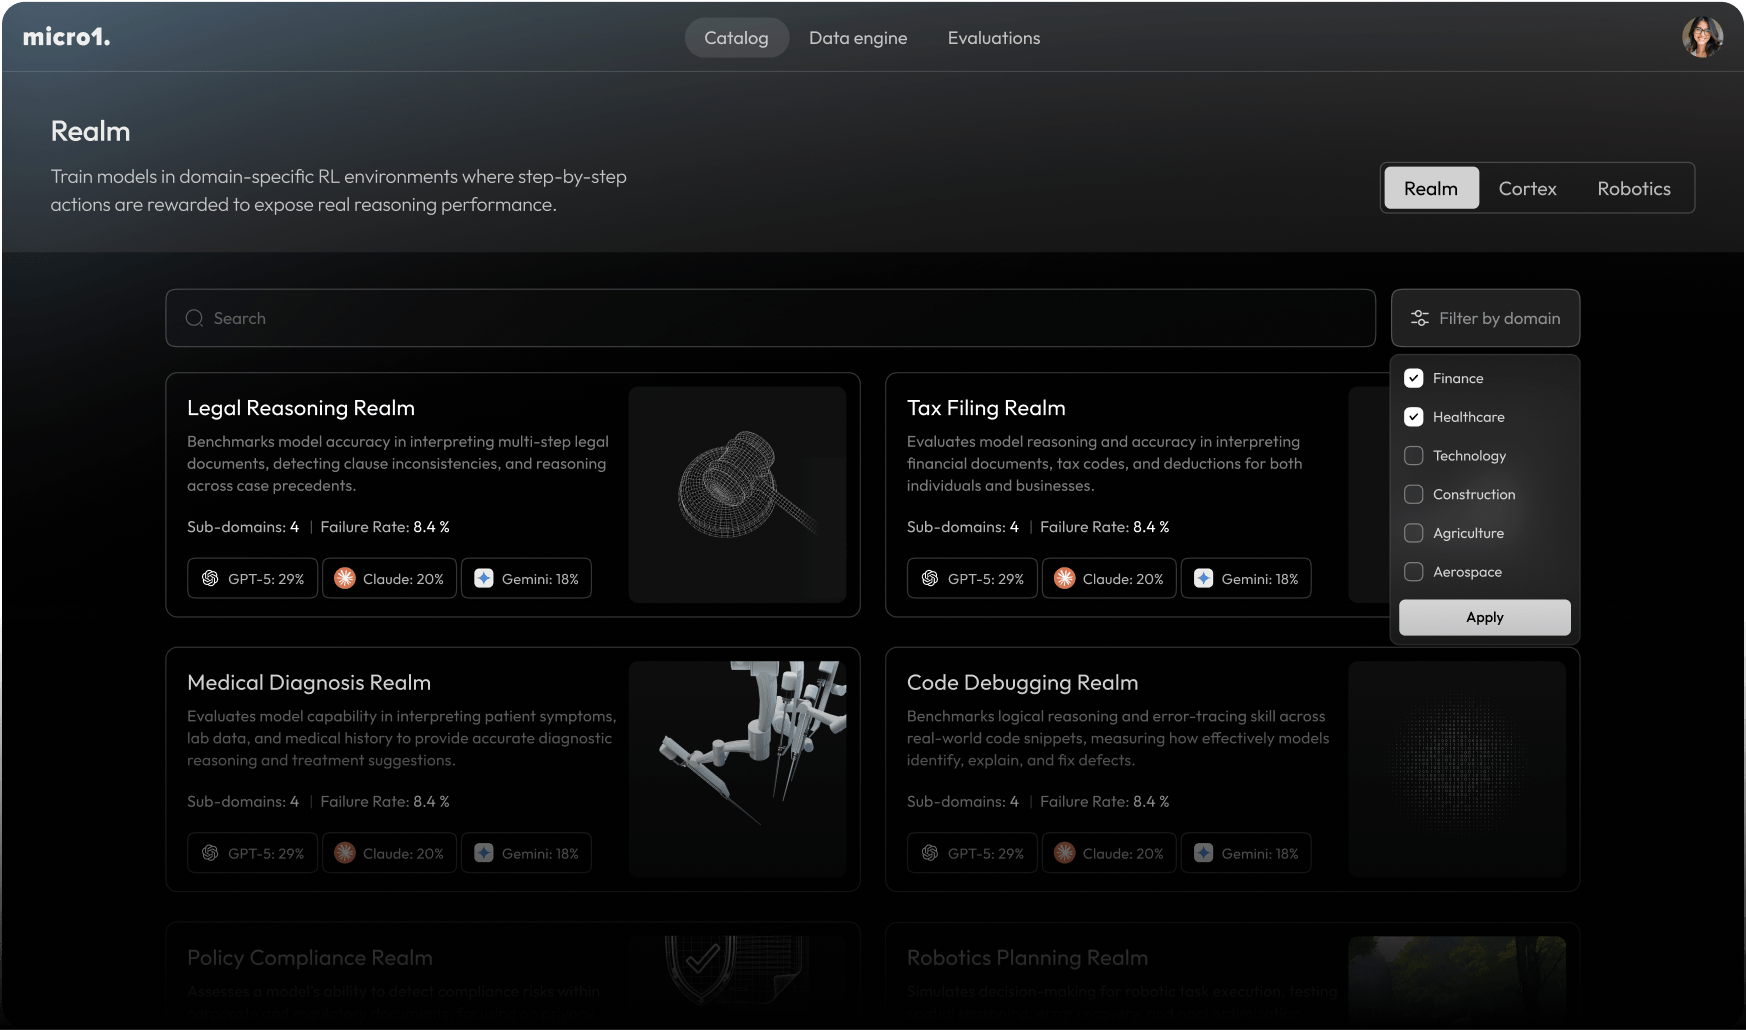Click the Aerospace filter label
The width and height of the screenshot is (1746, 1030).
(1467, 572)
